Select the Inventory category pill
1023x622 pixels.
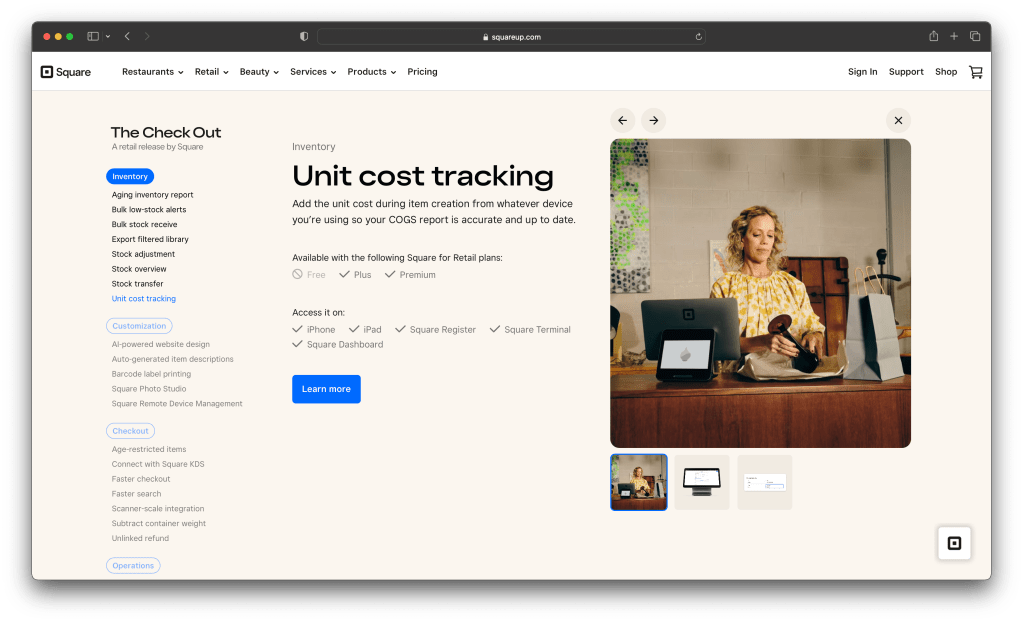click(x=130, y=177)
